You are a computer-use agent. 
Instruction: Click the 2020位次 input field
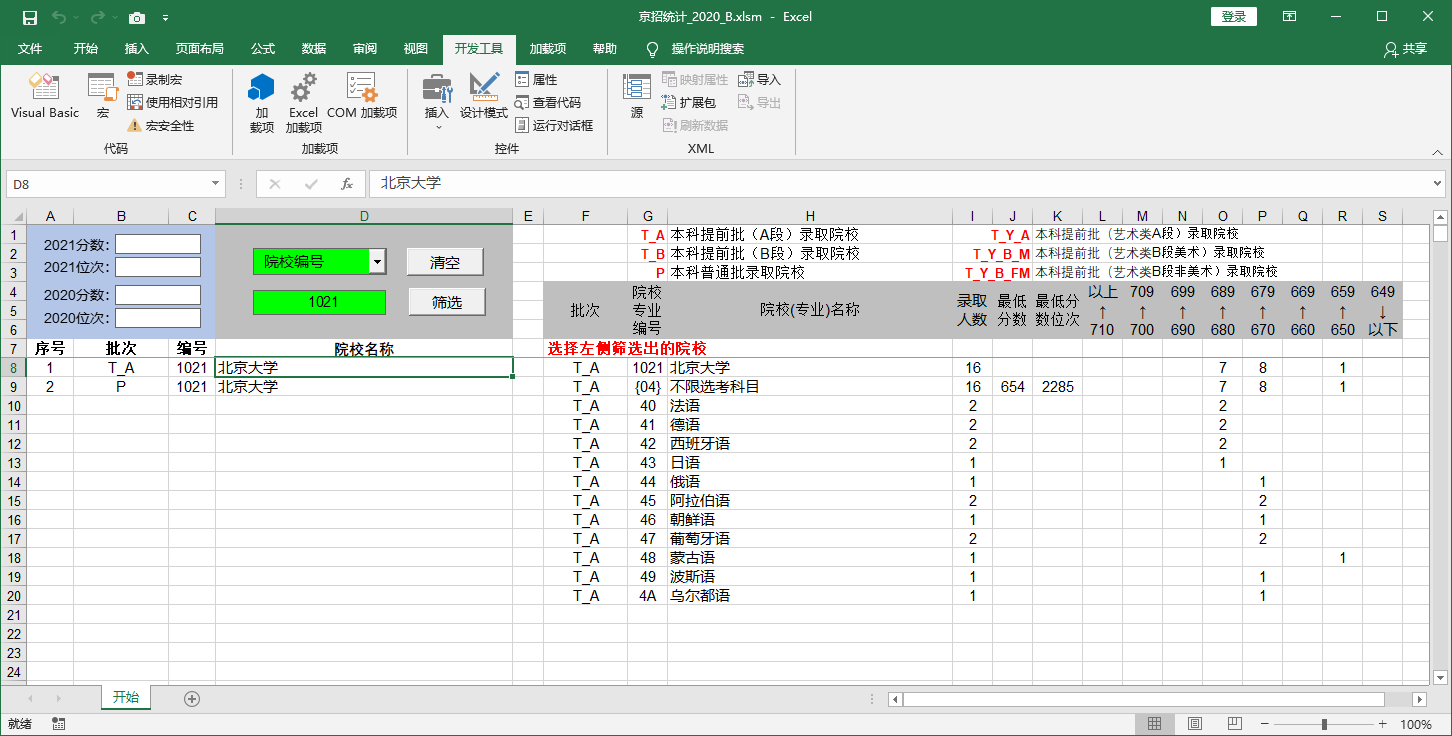(158, 318)
